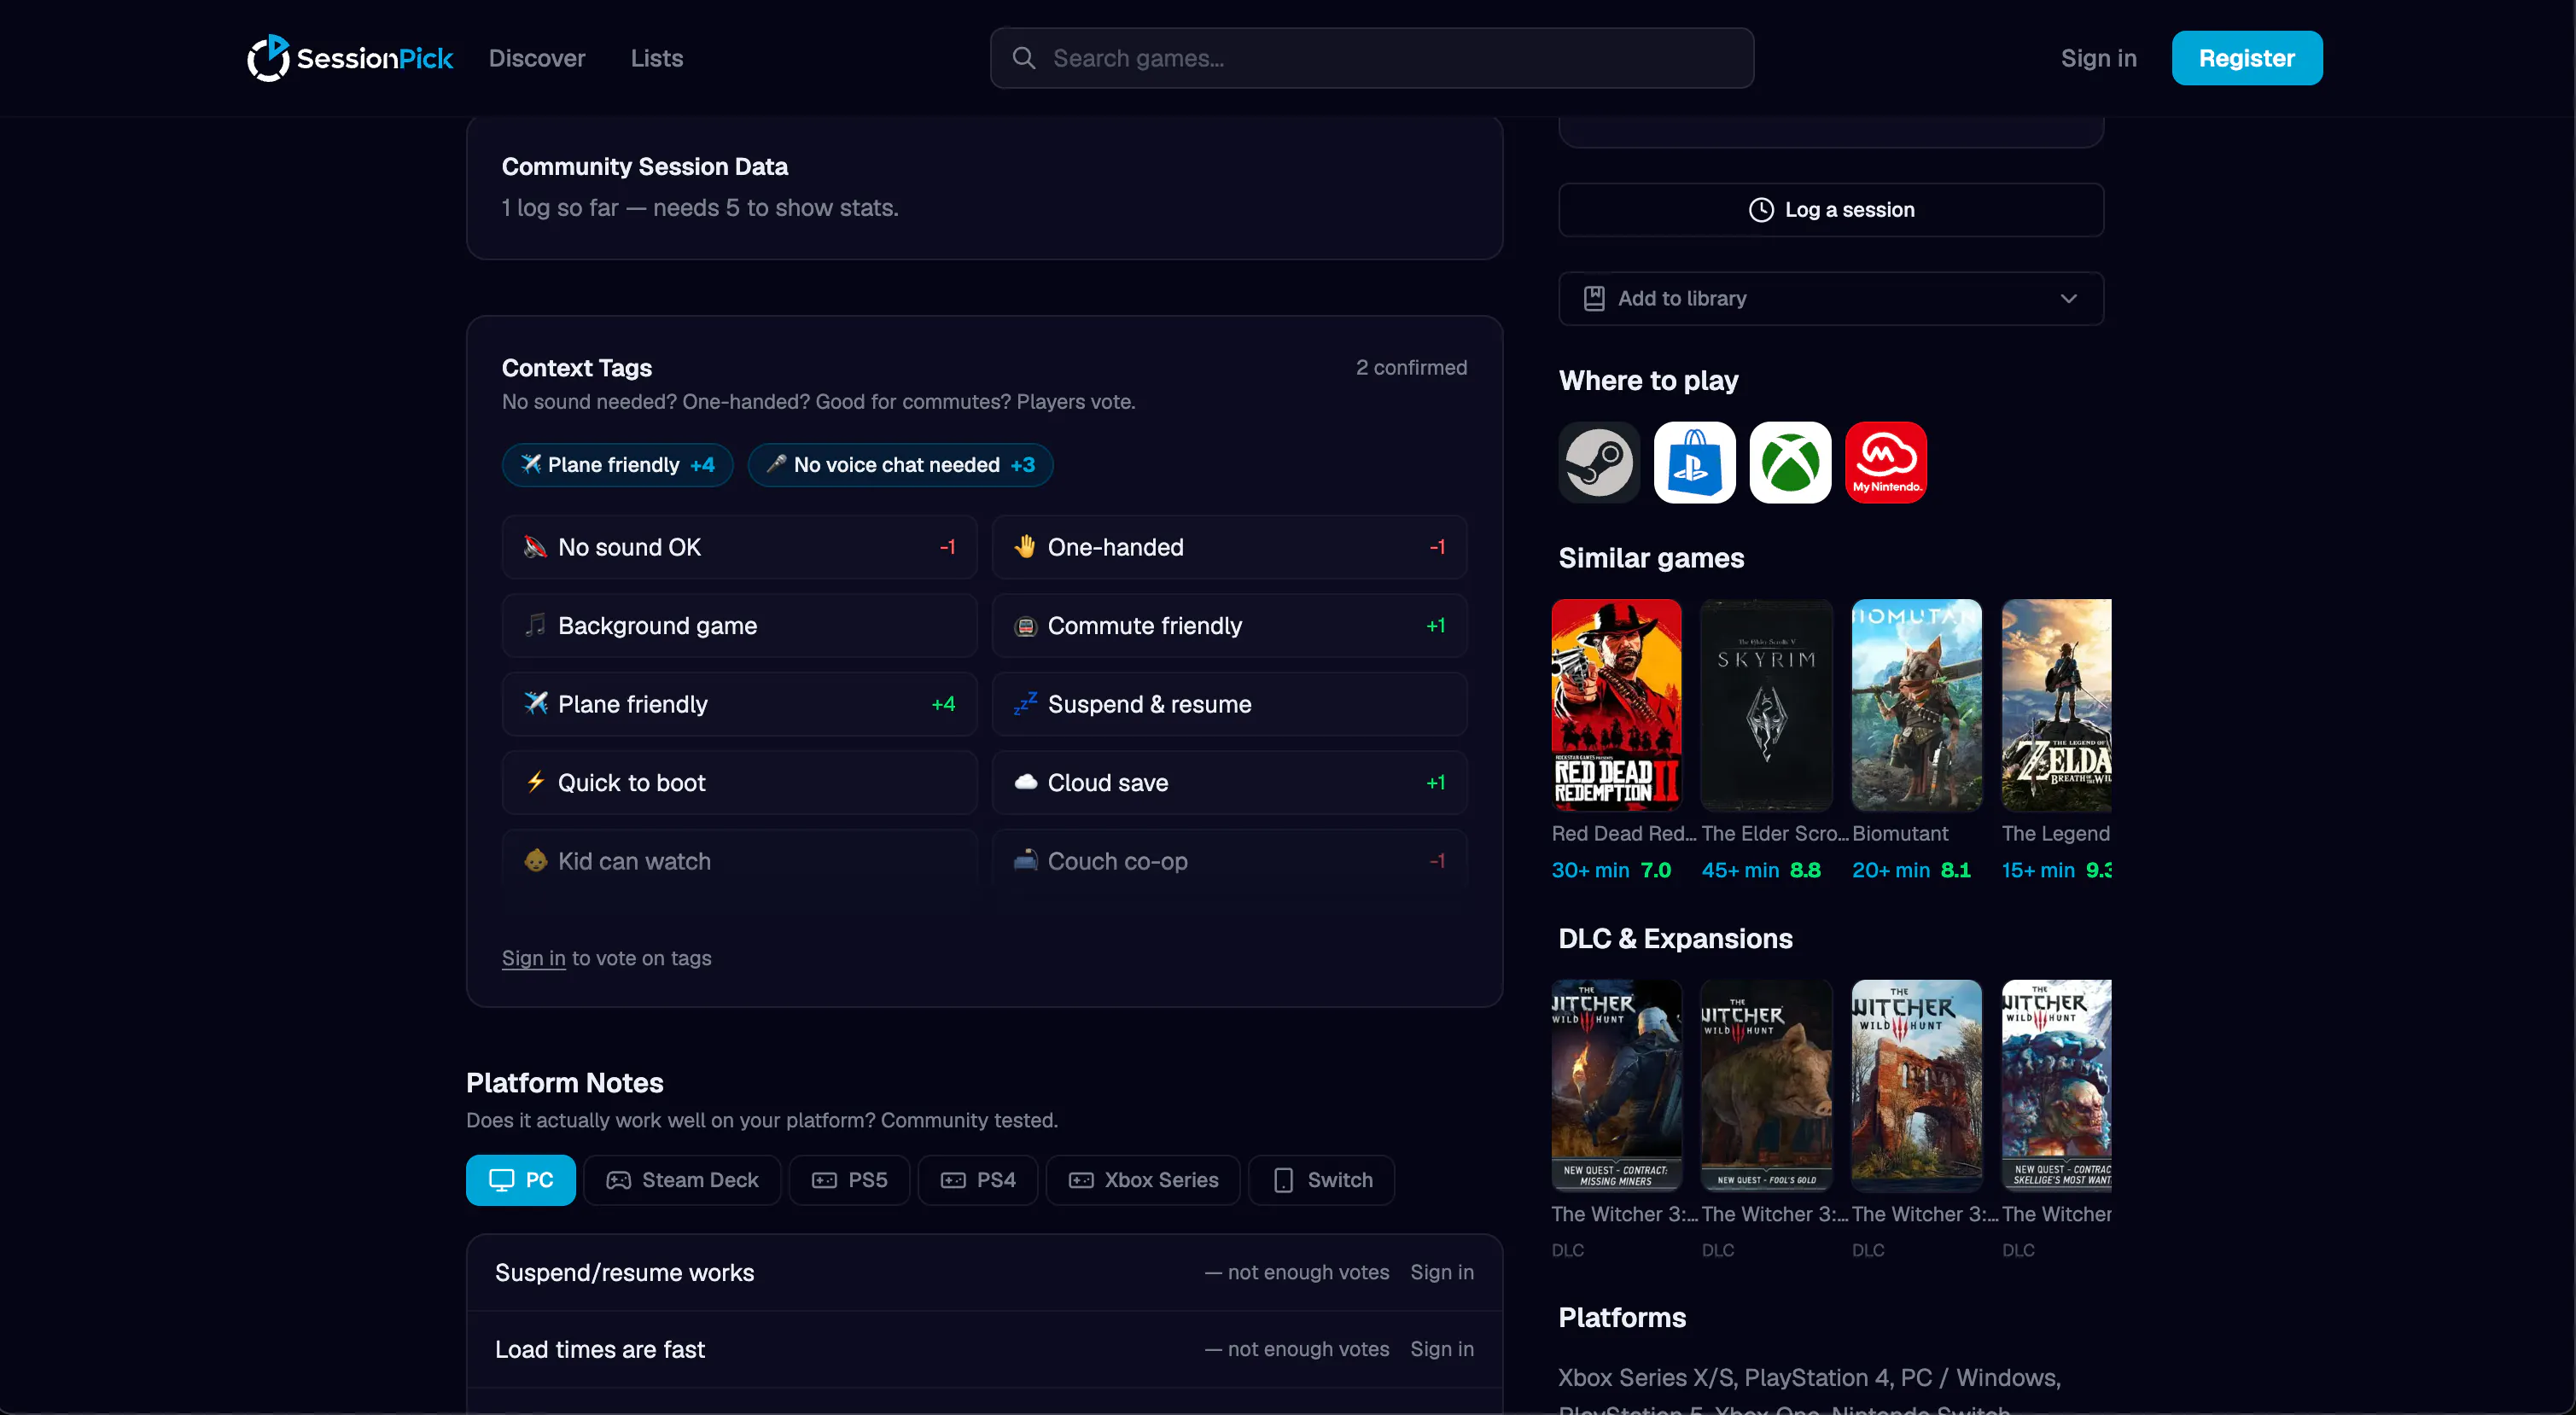Open the Fool's Gold DLC cover
Viewport: 2576px width, 1415px height.
pyautogui.click(x=1766, y=1085)
